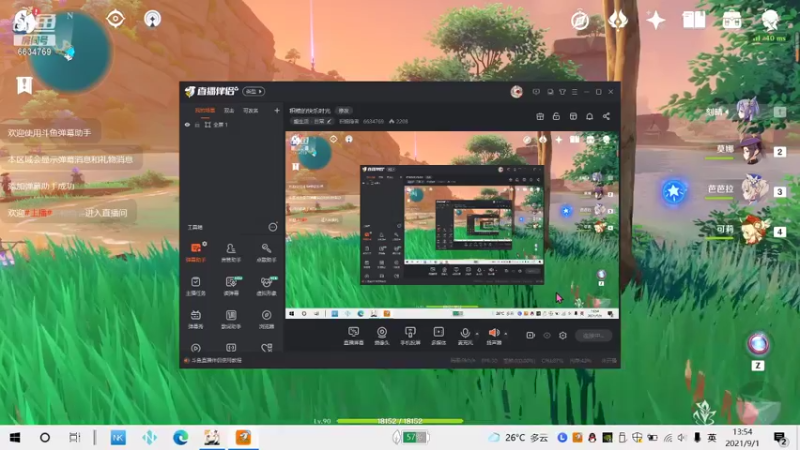Open the Windows notification center icon
Screen dimensions: 800x450
pyautogui.click(x=780, y=438)
